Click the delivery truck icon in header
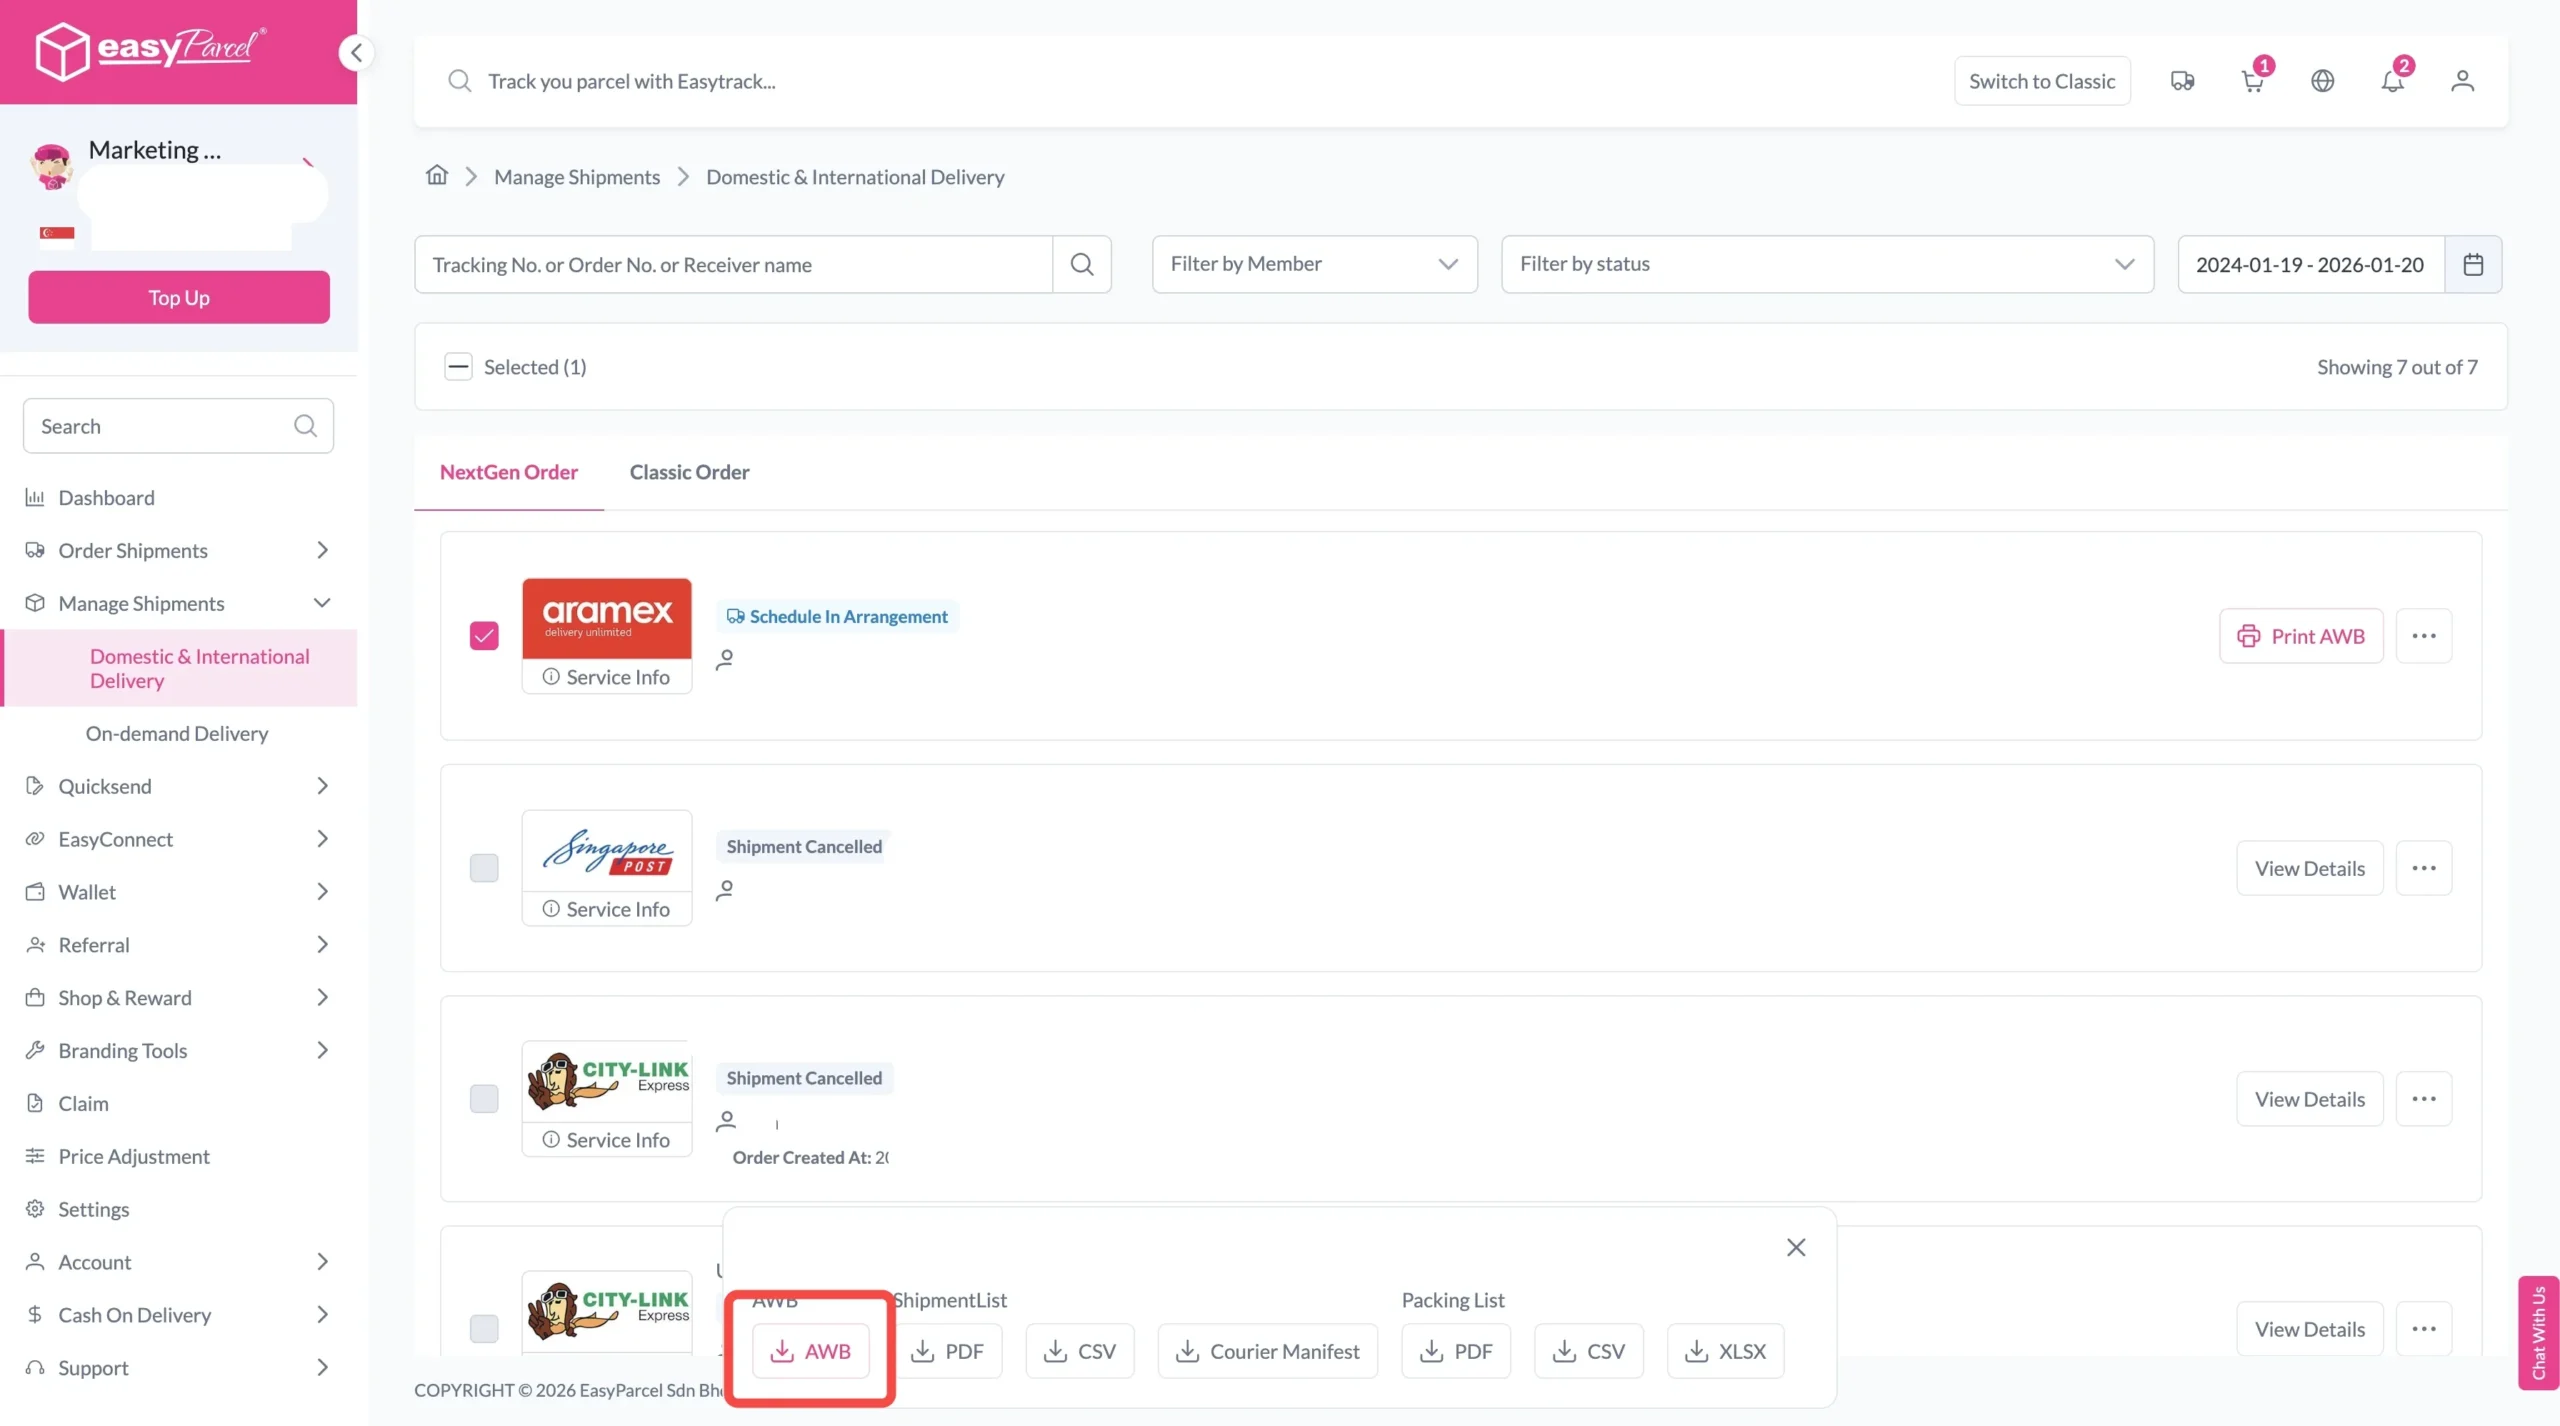Image resolution: width=2560 pixels, height=1426 pixels. 2182,81
